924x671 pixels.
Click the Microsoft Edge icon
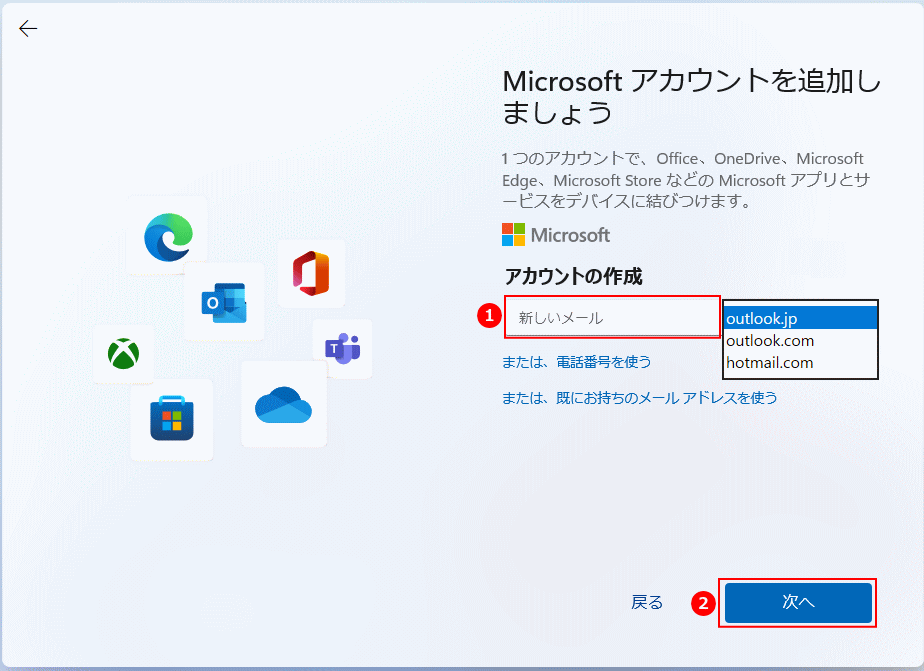tap(167, 236)
